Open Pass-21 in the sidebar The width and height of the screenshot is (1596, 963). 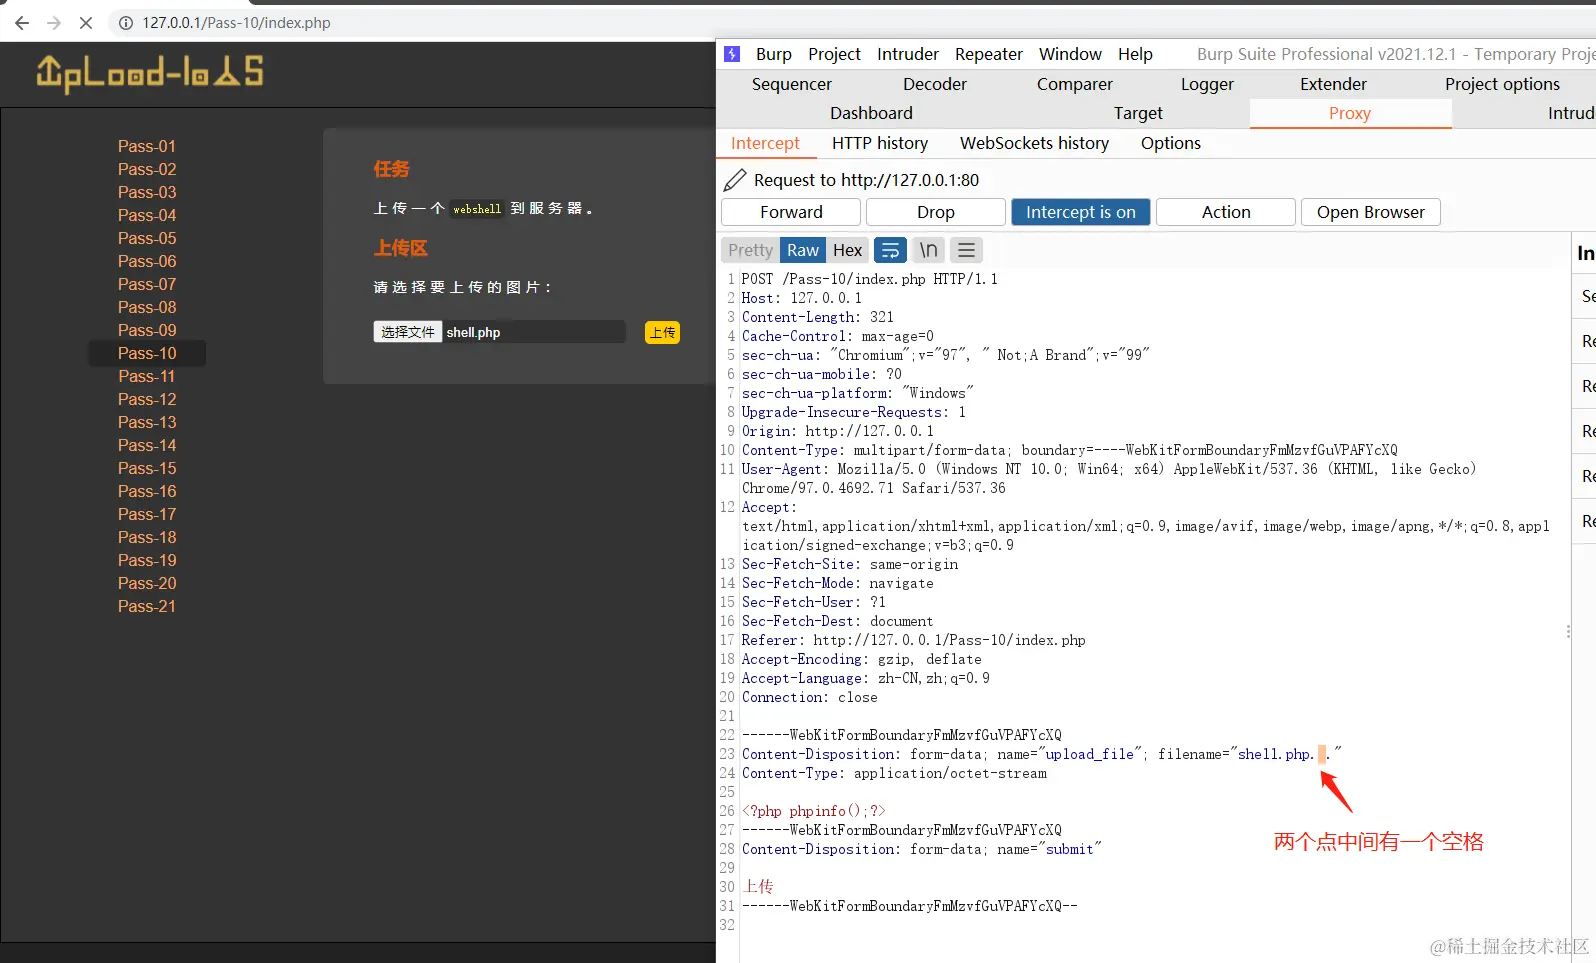point(147,606)
